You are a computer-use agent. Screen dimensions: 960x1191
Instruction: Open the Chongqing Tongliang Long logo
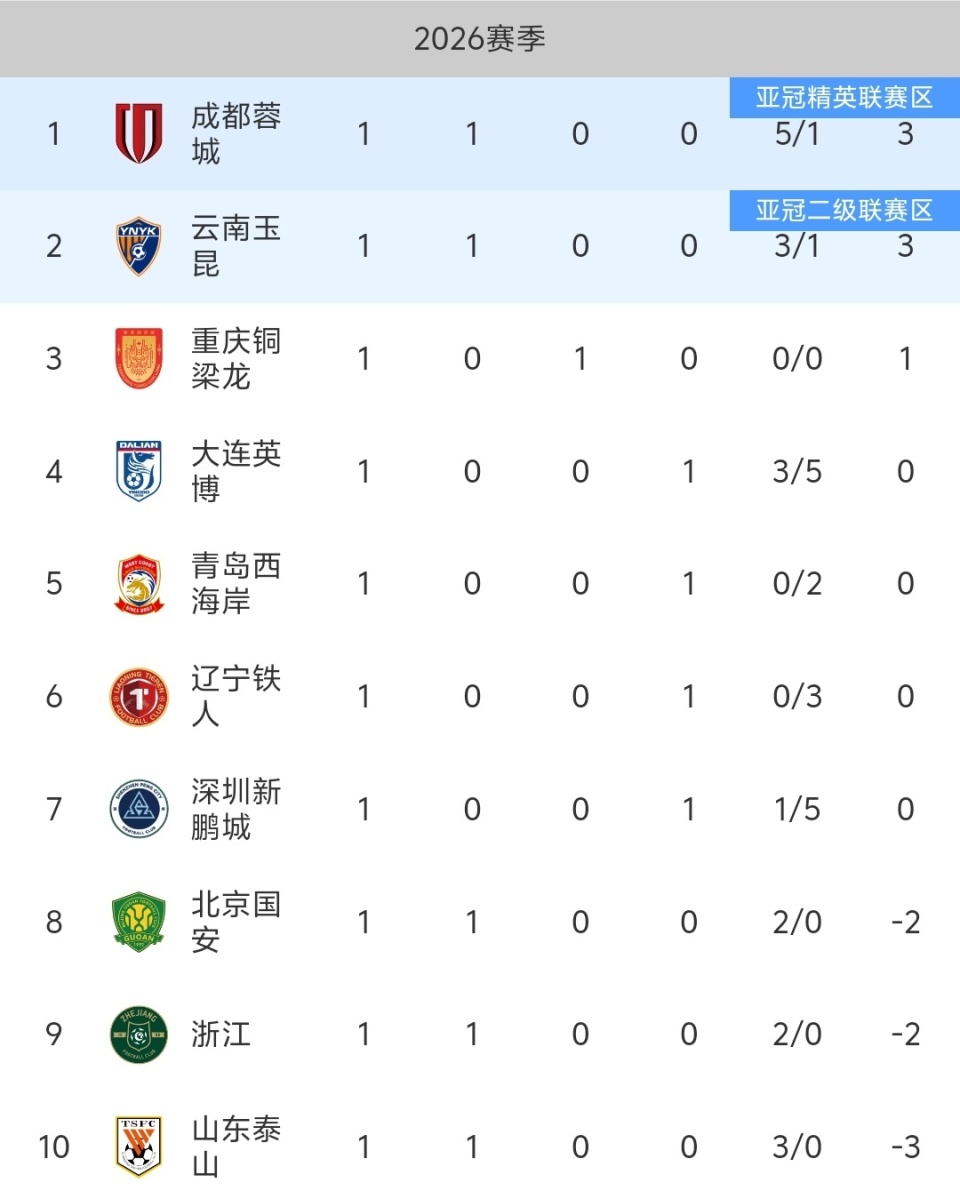pos(138,358)
